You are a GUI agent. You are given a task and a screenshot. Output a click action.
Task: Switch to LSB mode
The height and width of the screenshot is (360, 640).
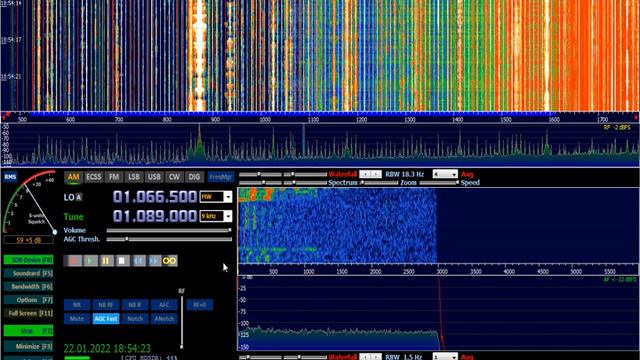click(x=134, y=177)
